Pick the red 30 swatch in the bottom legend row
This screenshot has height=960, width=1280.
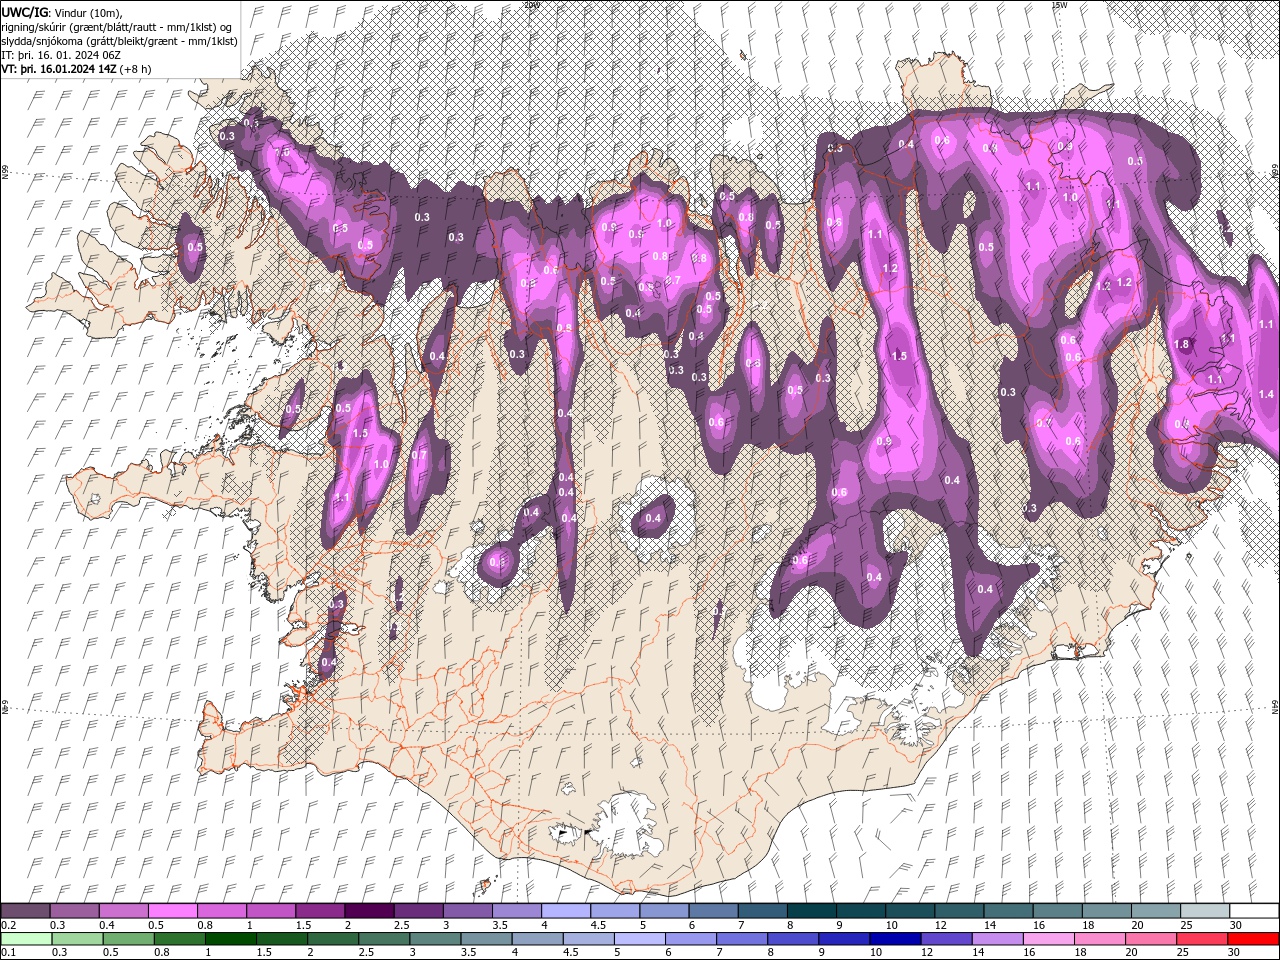click(x=1254, y=939)
